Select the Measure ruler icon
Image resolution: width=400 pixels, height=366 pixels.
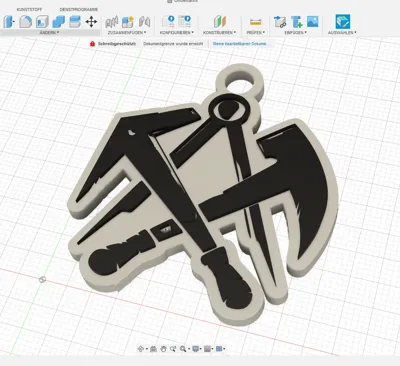point(256,22)
